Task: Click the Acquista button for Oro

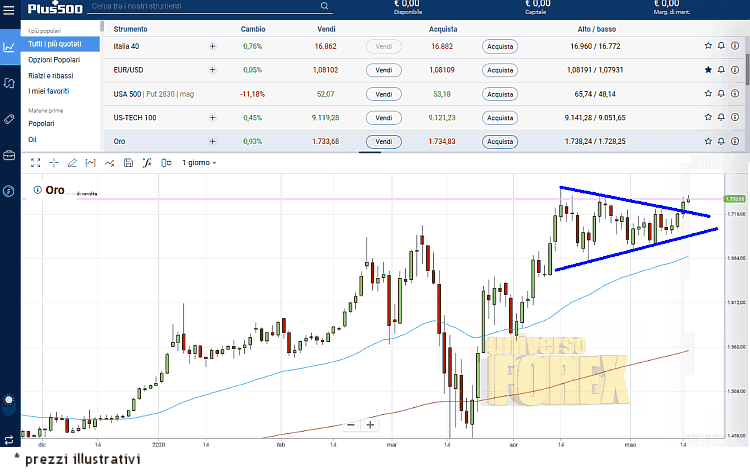Action: click(499, 142)
